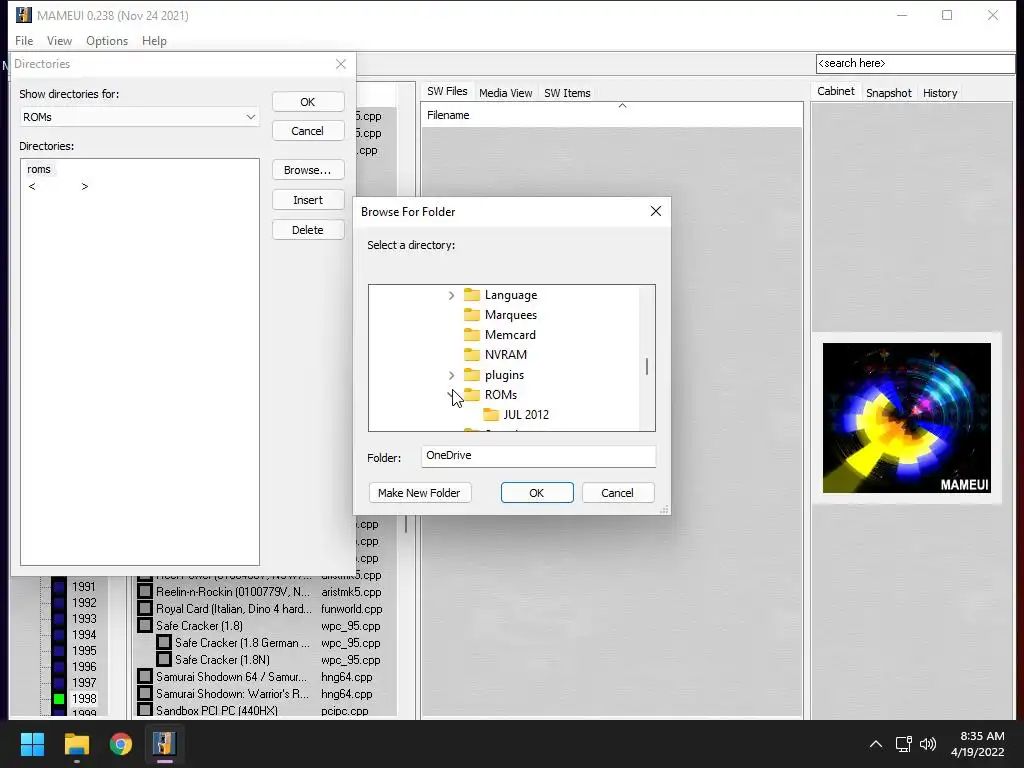Image resolution: width=1024 pixels, height=768 pixels.
Task: Click the NVRAM folder icon
Action: tap(472, 355)
